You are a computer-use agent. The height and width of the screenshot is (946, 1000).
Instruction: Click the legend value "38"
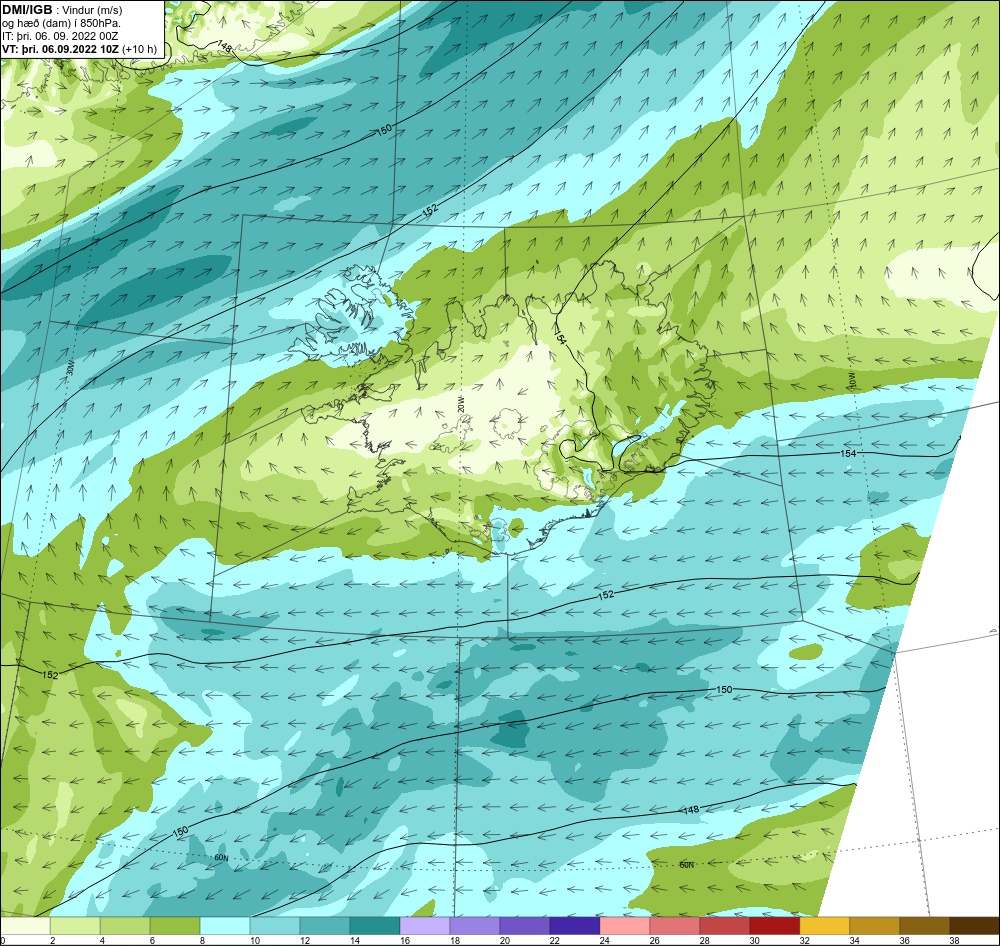click(955, 940)
